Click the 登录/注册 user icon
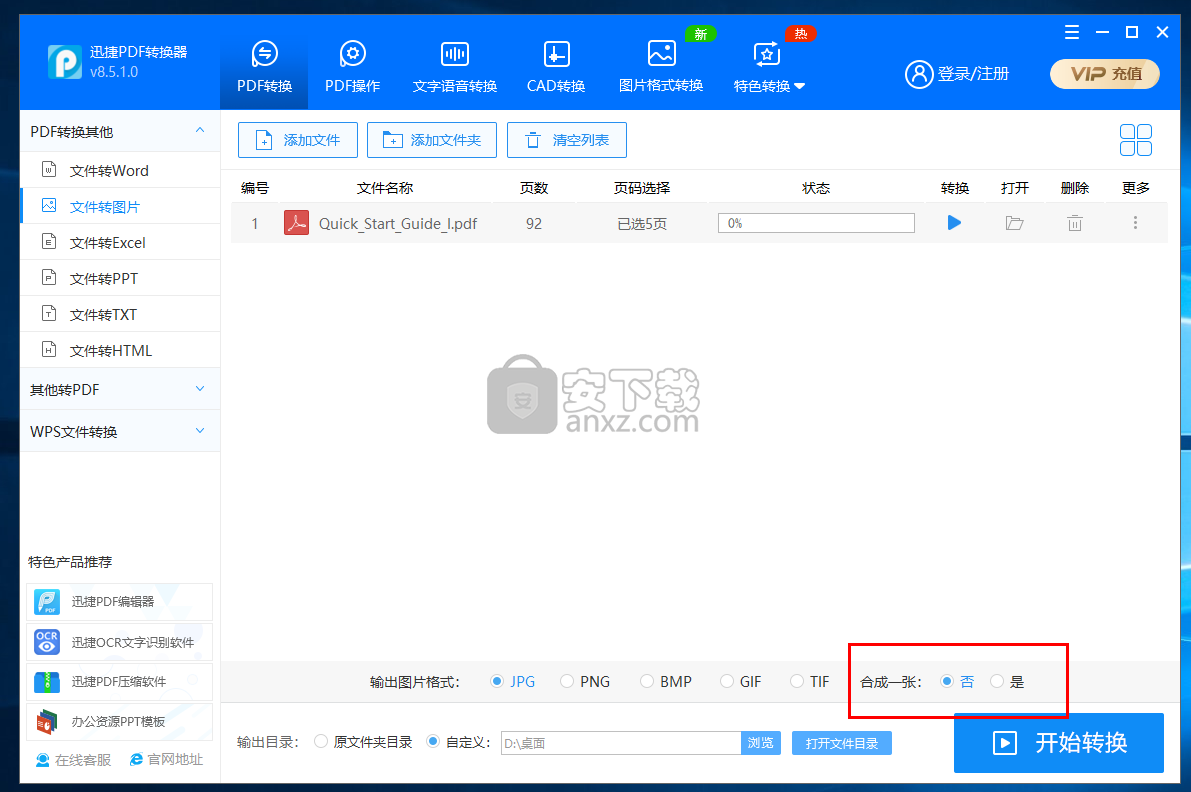The width and height of the screenshot is (1191, 792). click(x=919, y=74)
